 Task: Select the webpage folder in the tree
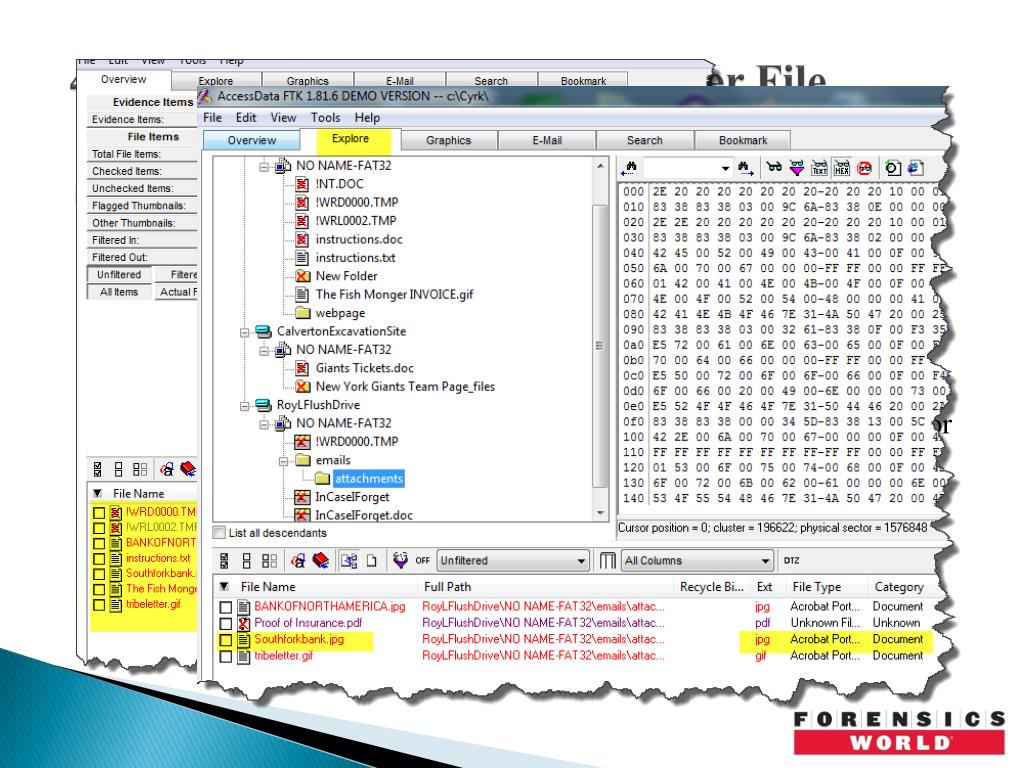coord(340,313)
